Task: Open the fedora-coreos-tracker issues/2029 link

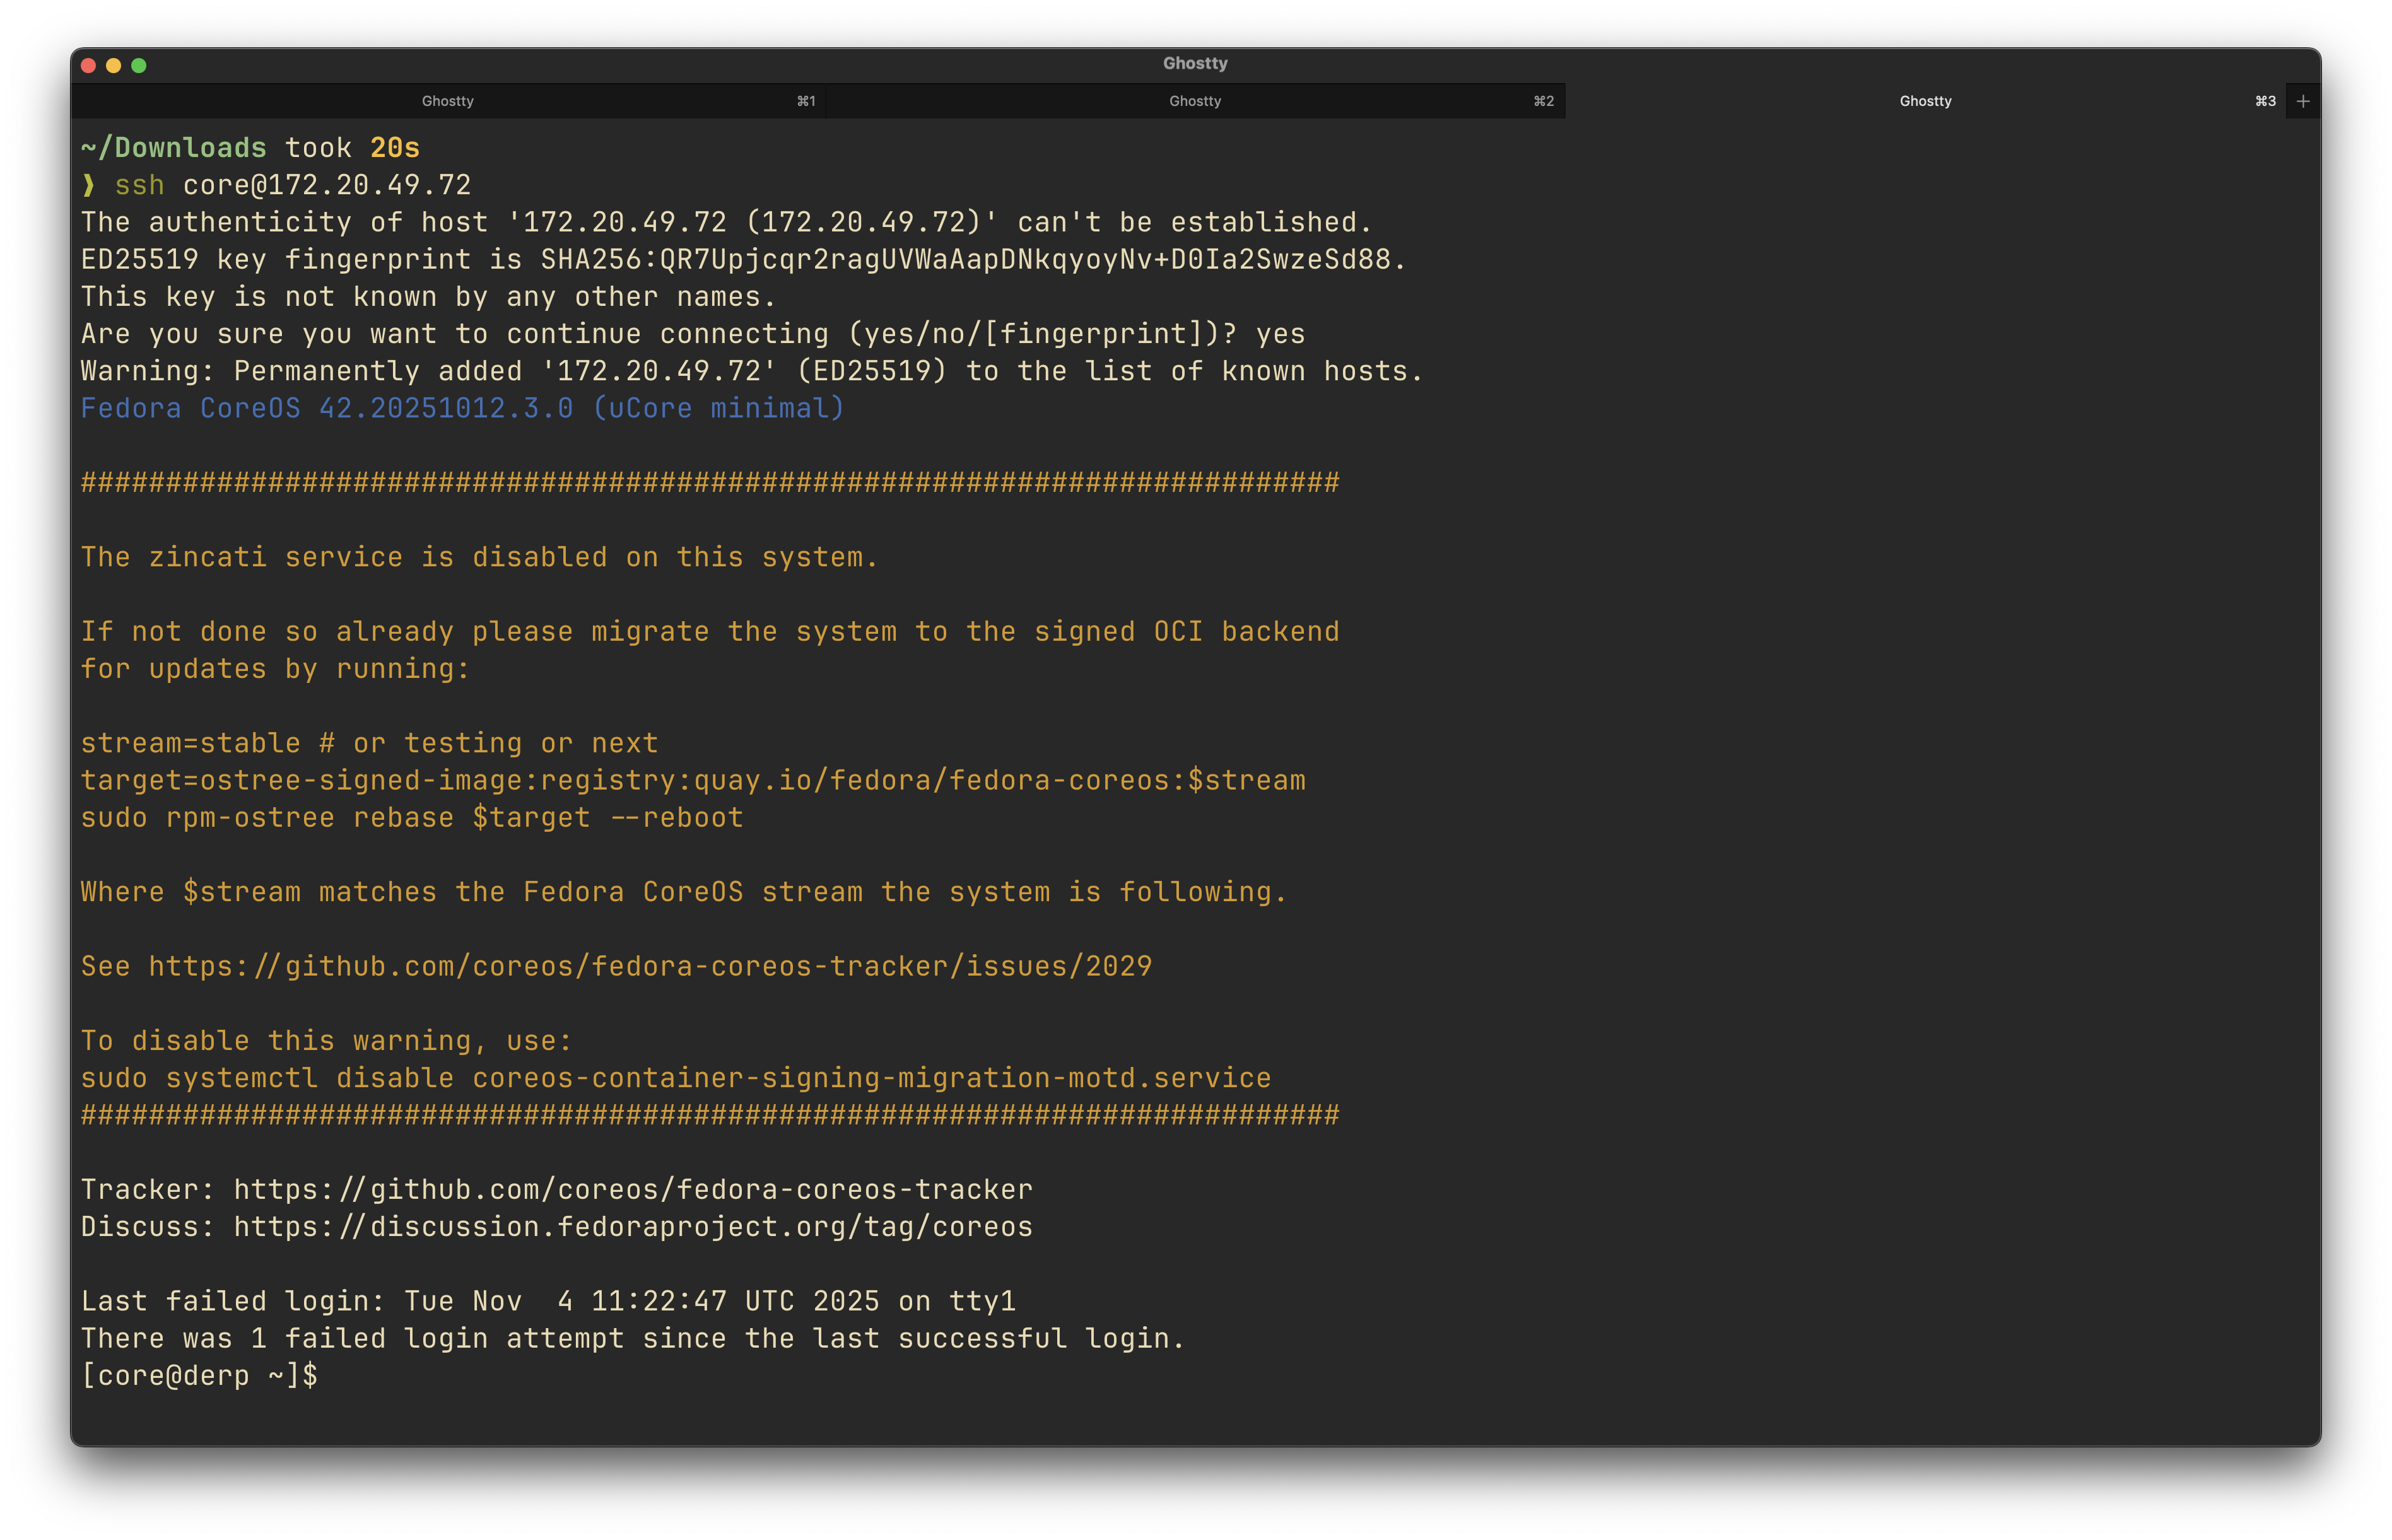Action: coord(650,966)
